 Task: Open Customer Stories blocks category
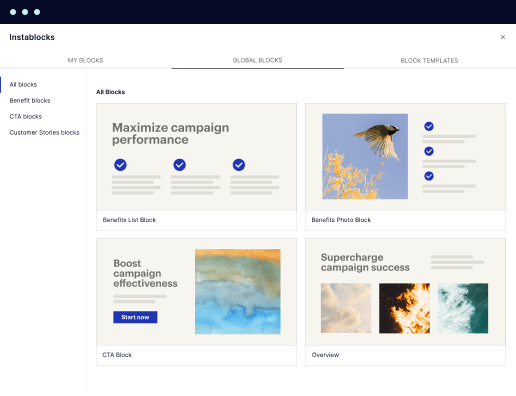pyautogui.click(x=44, y=133)
